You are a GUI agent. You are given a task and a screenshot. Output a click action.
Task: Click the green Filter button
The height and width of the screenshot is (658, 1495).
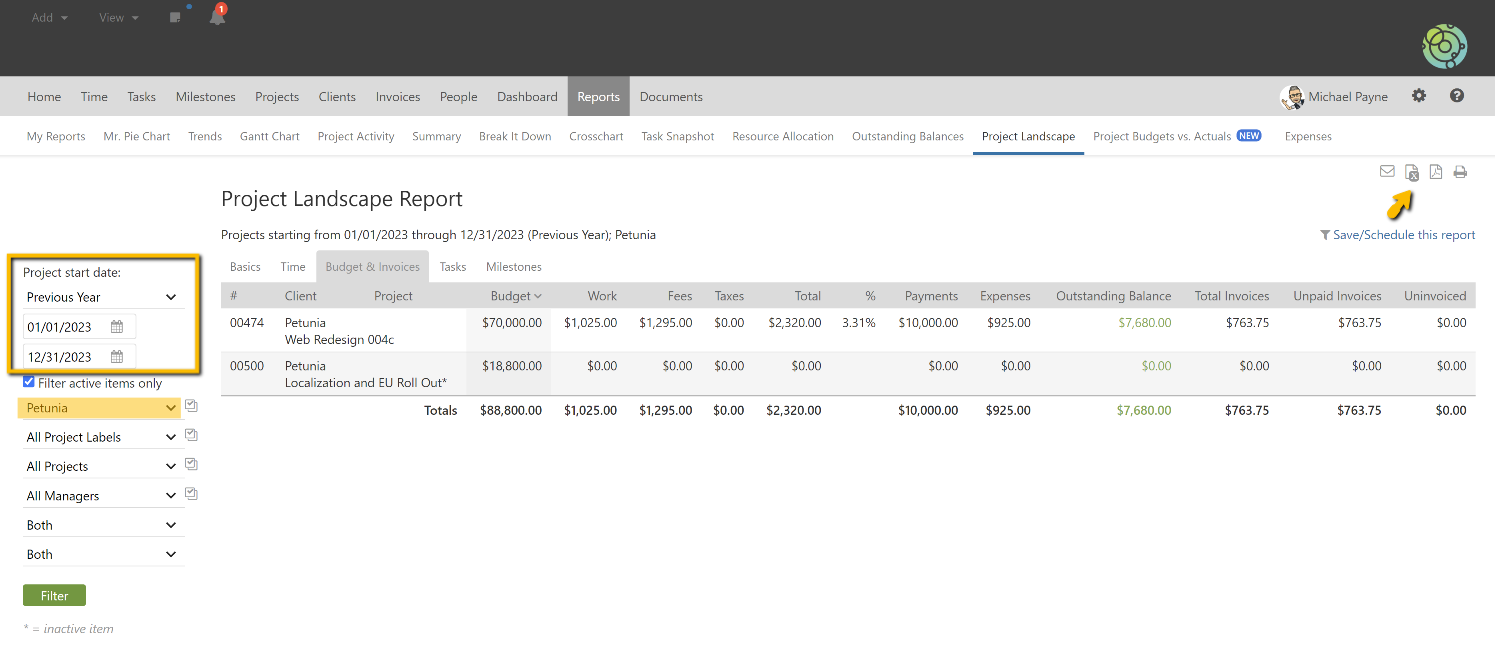click(54, 594)
